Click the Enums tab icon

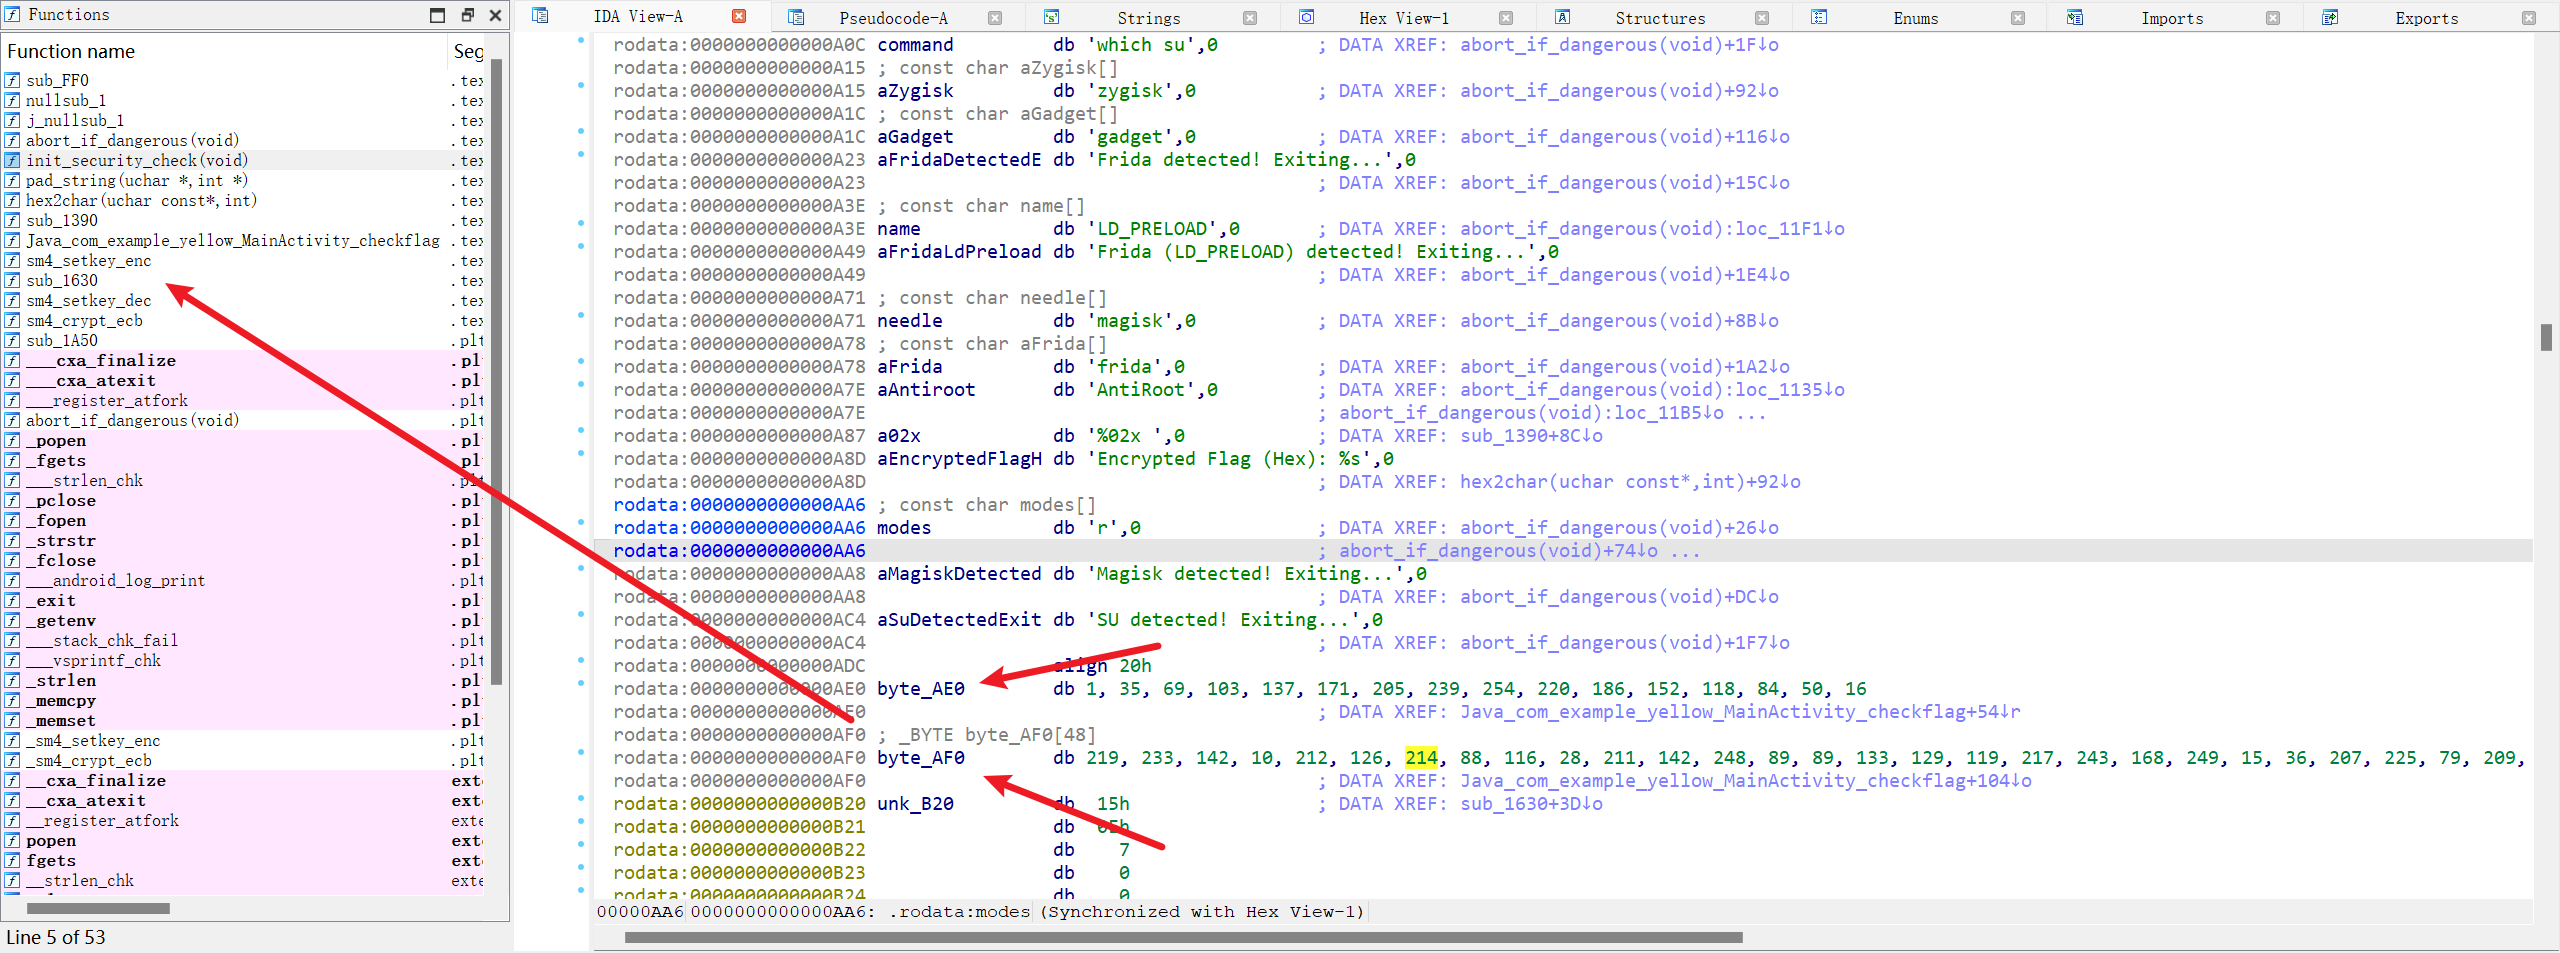click(x=1819, y=17)
